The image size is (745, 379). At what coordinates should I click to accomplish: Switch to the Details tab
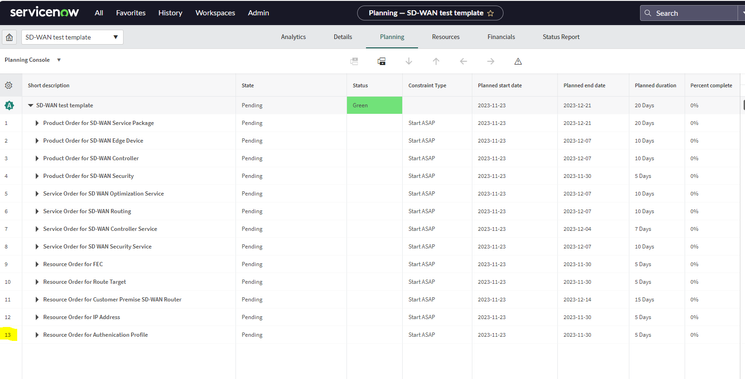point(343,37)
